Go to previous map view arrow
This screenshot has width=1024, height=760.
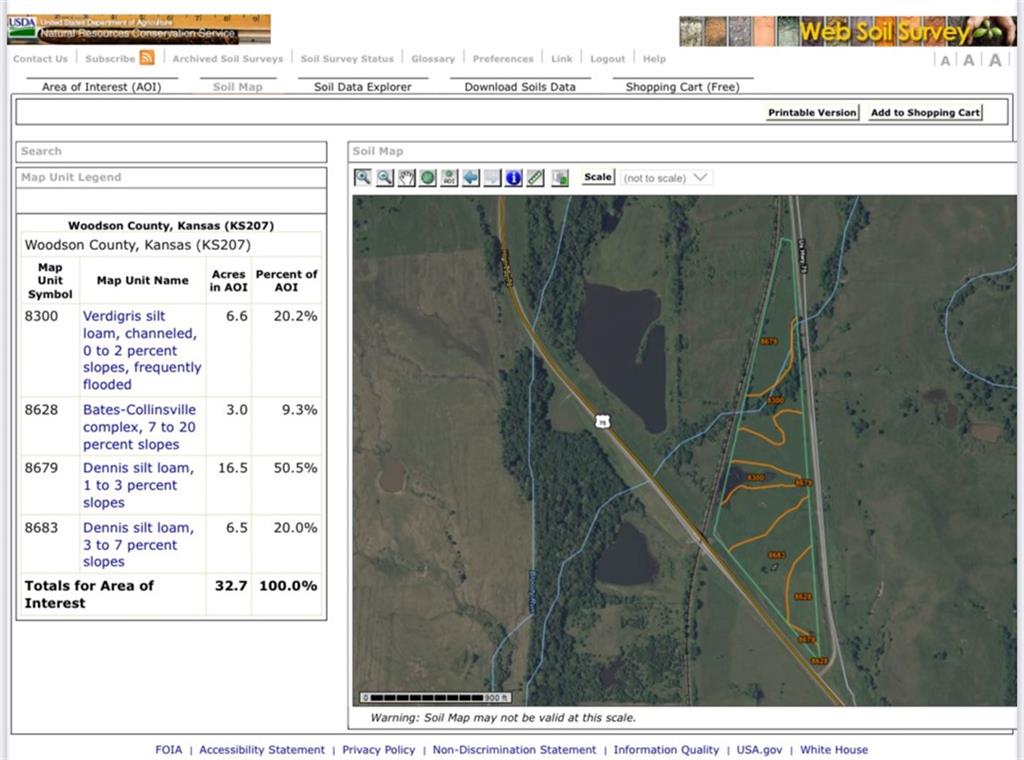[471, 177]
